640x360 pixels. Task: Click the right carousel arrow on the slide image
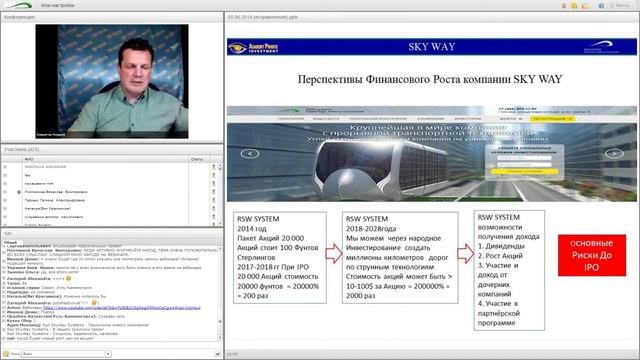coord(614,153)
